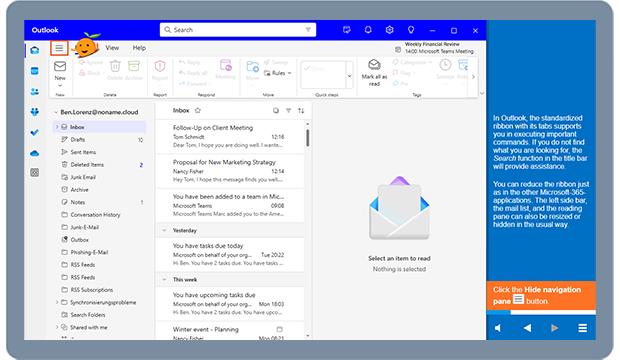Go to previous tutorial step with back arrow
Screen dimensions: 620x360
(x=527, y=328)
